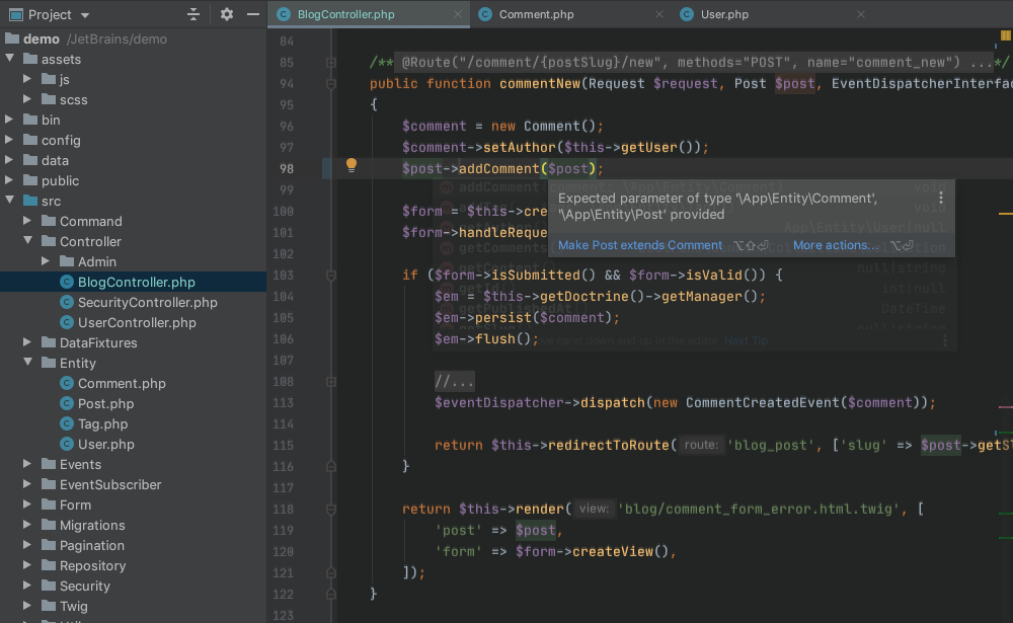The width and height of the screenshot is (1013, 623).
Task: Open the Project view dropdown
Action: pyautogui.click(x=84, y=15)
